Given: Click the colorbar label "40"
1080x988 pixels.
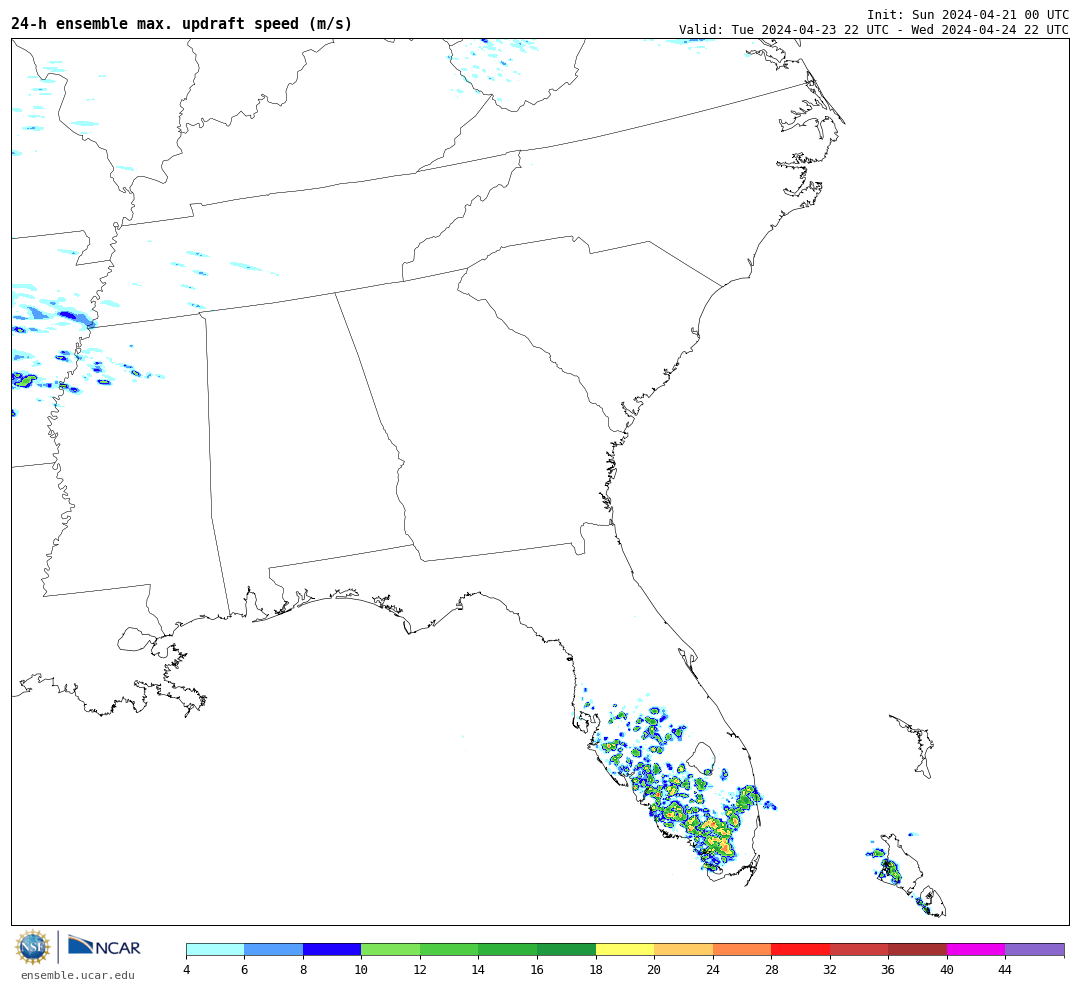Looking at the screenshot, I should click(947, 970).
